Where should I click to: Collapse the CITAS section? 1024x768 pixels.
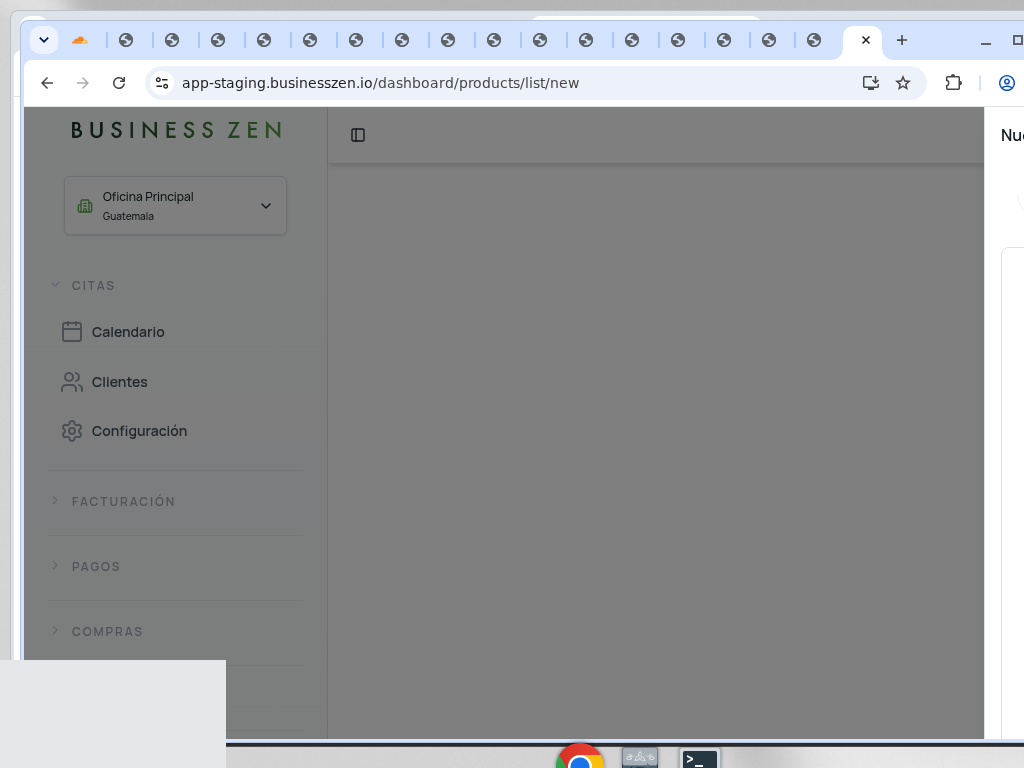[x=83, y=285]
